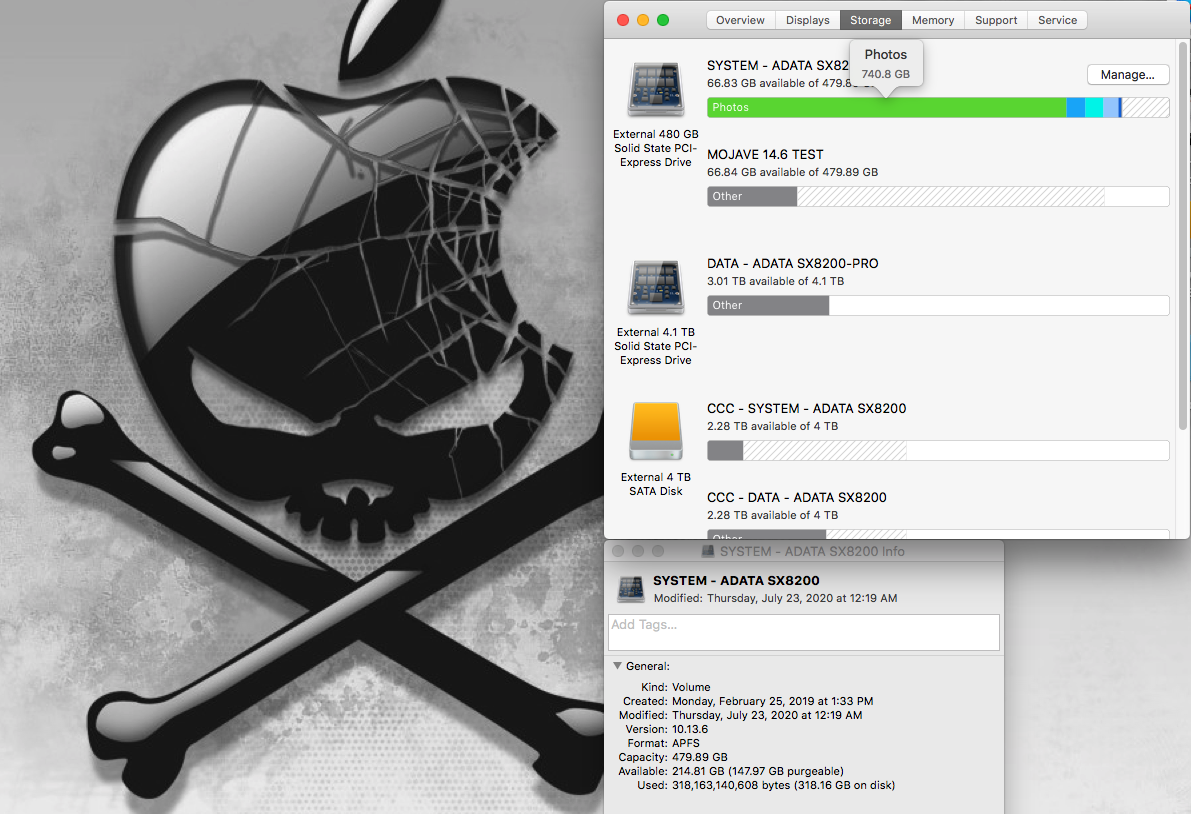Click the blue segment in SYSTEM storage bar
1191x814 pixels.
[x=1076, y=107]
